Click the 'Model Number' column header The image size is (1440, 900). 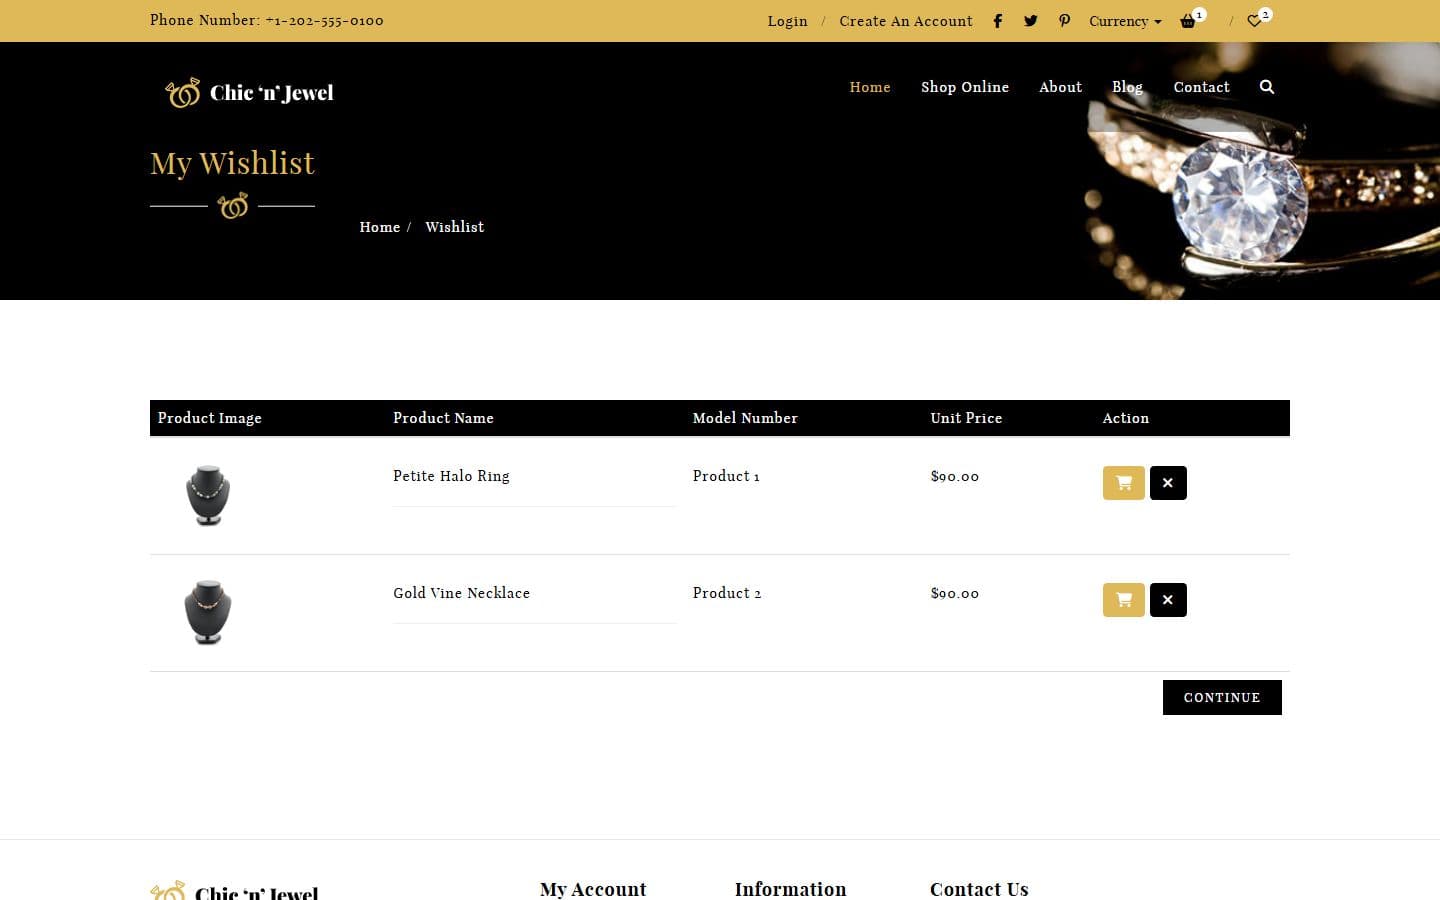click(x=745, y=418)
